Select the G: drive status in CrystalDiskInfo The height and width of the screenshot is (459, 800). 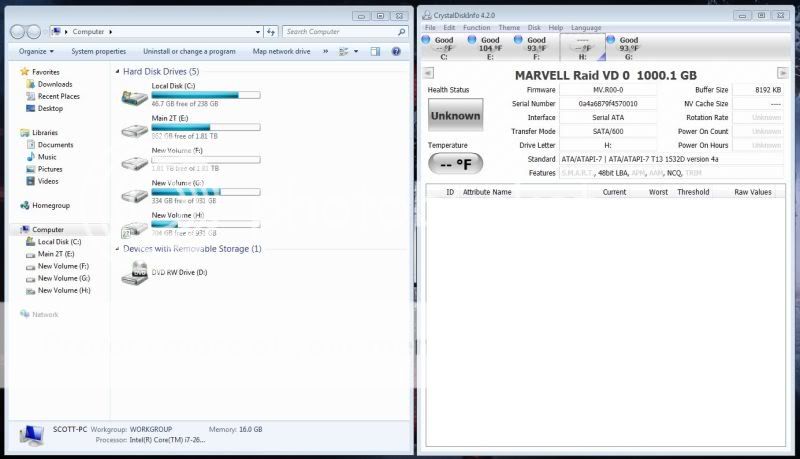628,46
